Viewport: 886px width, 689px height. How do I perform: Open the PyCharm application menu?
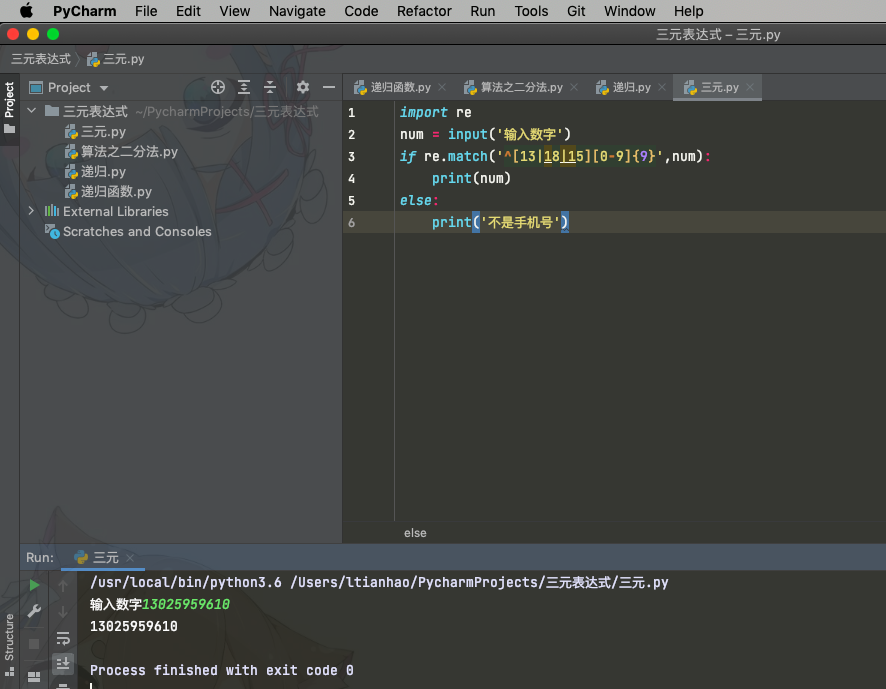[x=85, y=11]
